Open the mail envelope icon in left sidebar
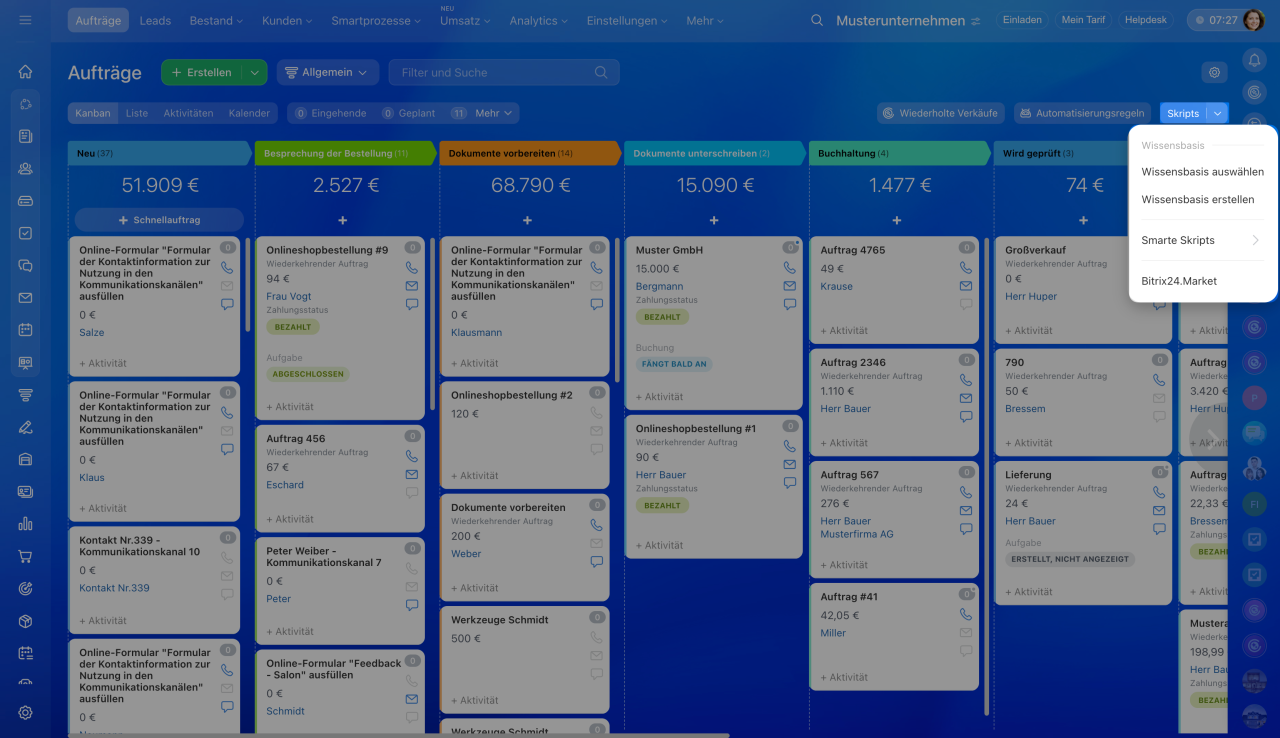The image size is (1280, 738). pyautogui.click(x=25, y=298)
